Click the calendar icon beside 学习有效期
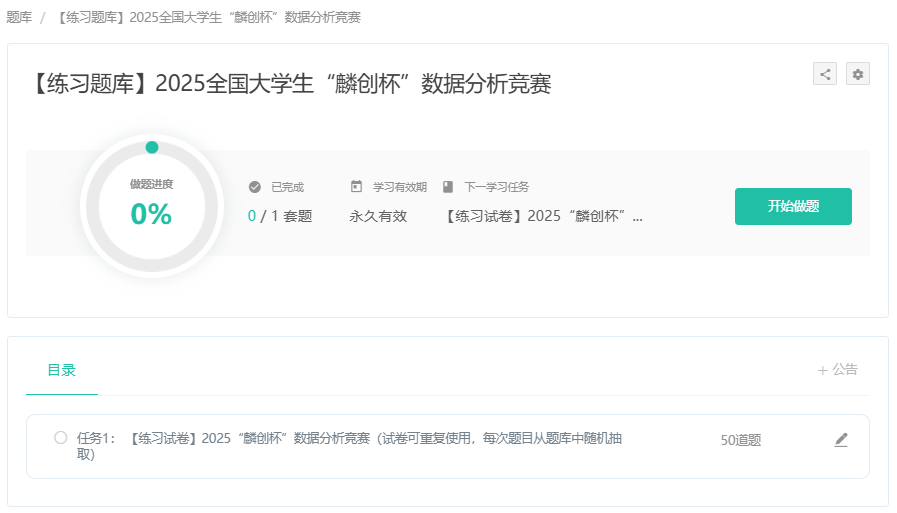Viewport: 897px width, 513px height. click(x=356, y=187)
